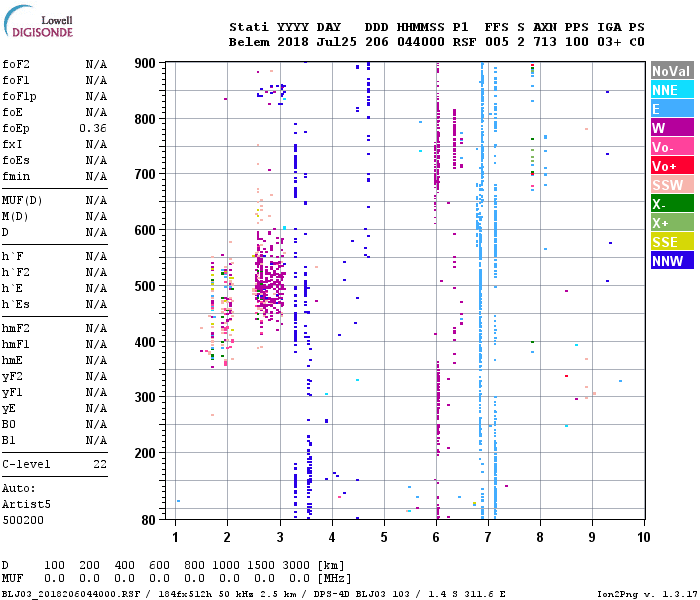
Task: Click the BLJ03_2018206044000.RSF file name
Action: [x=71, y=594]
